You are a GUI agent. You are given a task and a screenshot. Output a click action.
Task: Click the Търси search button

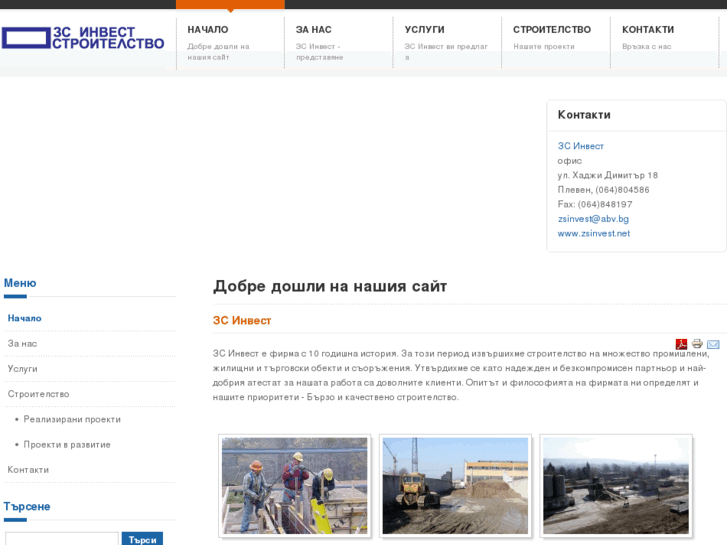(x=142, y=539)
